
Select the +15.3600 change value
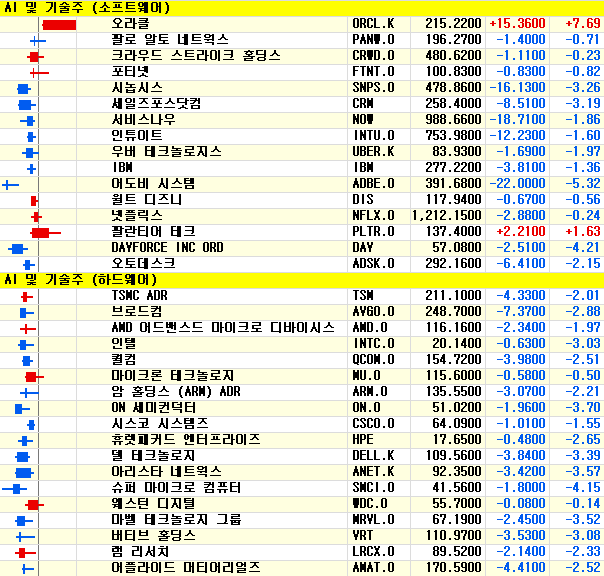(517, 24)
